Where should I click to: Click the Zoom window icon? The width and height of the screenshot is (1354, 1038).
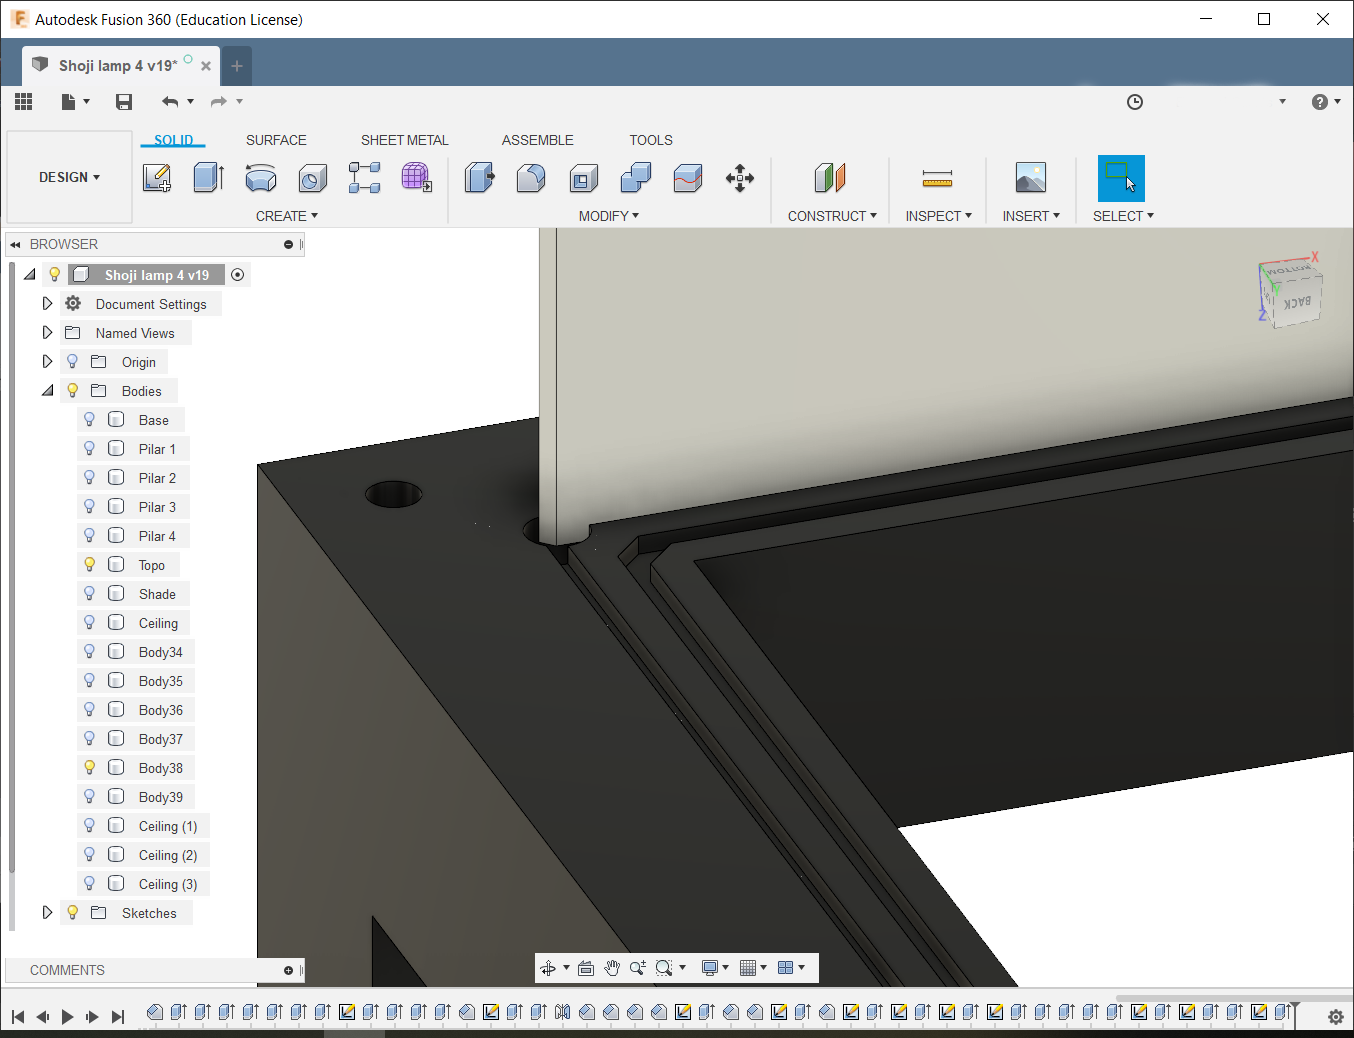(664, 968)
